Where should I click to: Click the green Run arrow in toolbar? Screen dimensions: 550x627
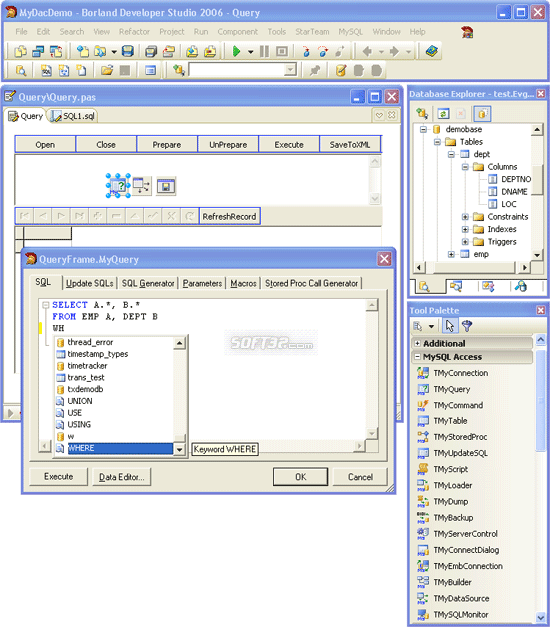pos(236,51)
